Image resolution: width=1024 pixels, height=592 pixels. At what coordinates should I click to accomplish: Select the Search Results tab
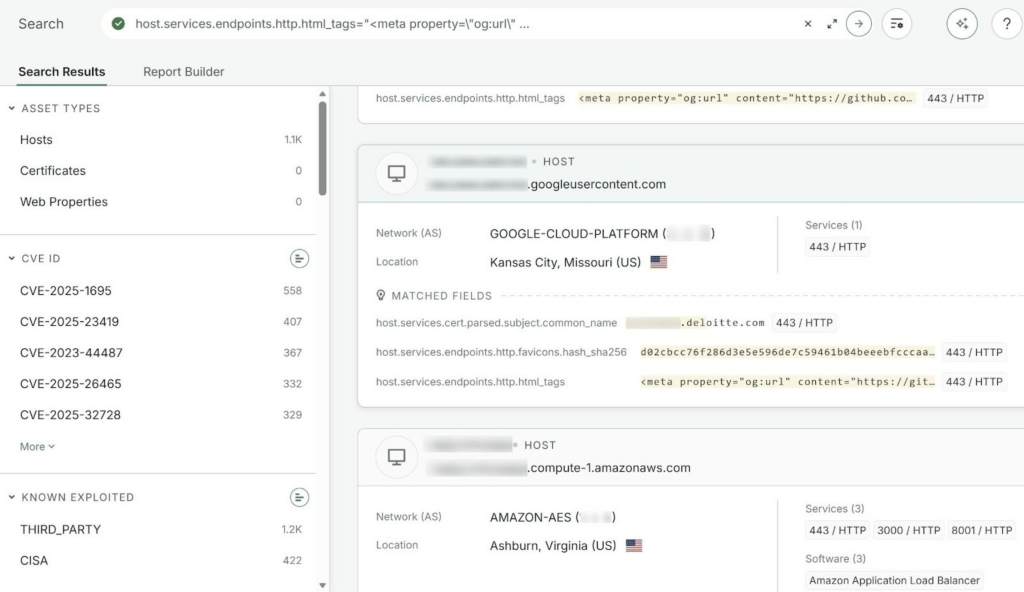[62, 71]
